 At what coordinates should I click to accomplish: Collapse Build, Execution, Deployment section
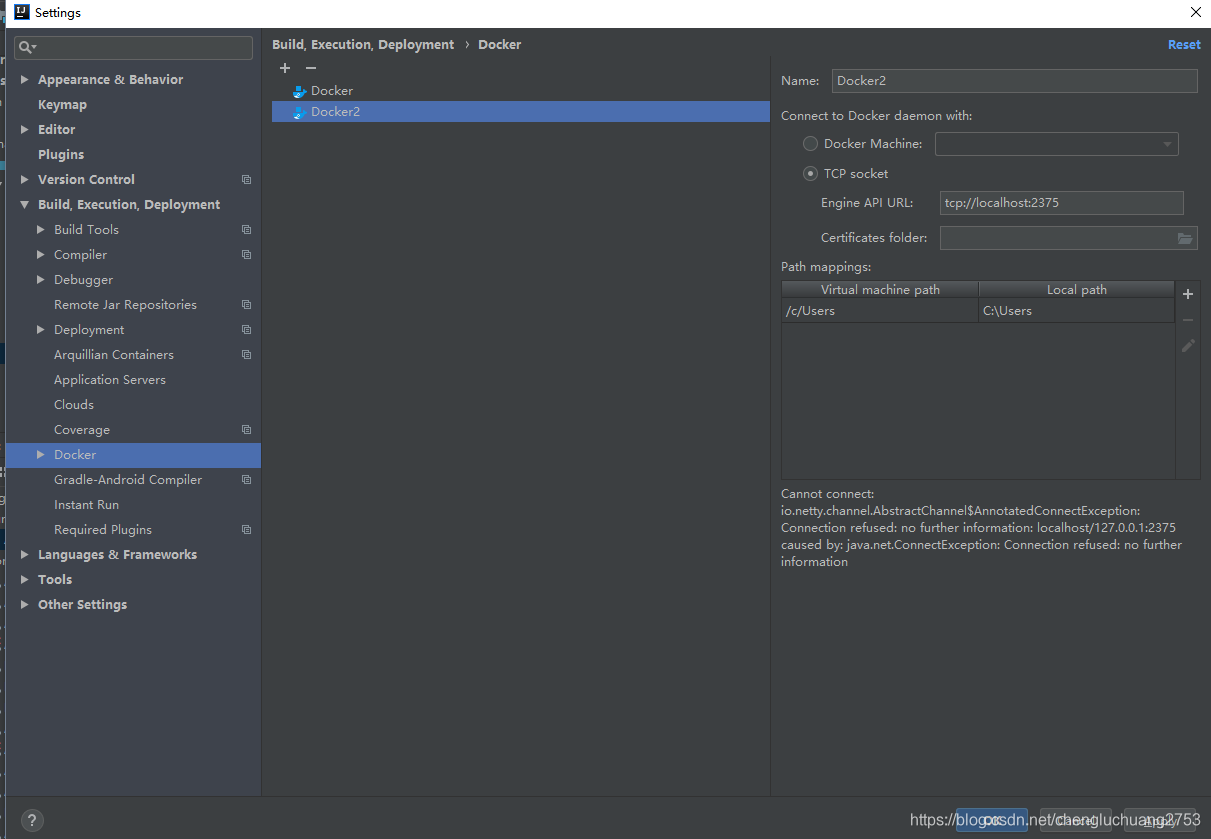point(25,205)
